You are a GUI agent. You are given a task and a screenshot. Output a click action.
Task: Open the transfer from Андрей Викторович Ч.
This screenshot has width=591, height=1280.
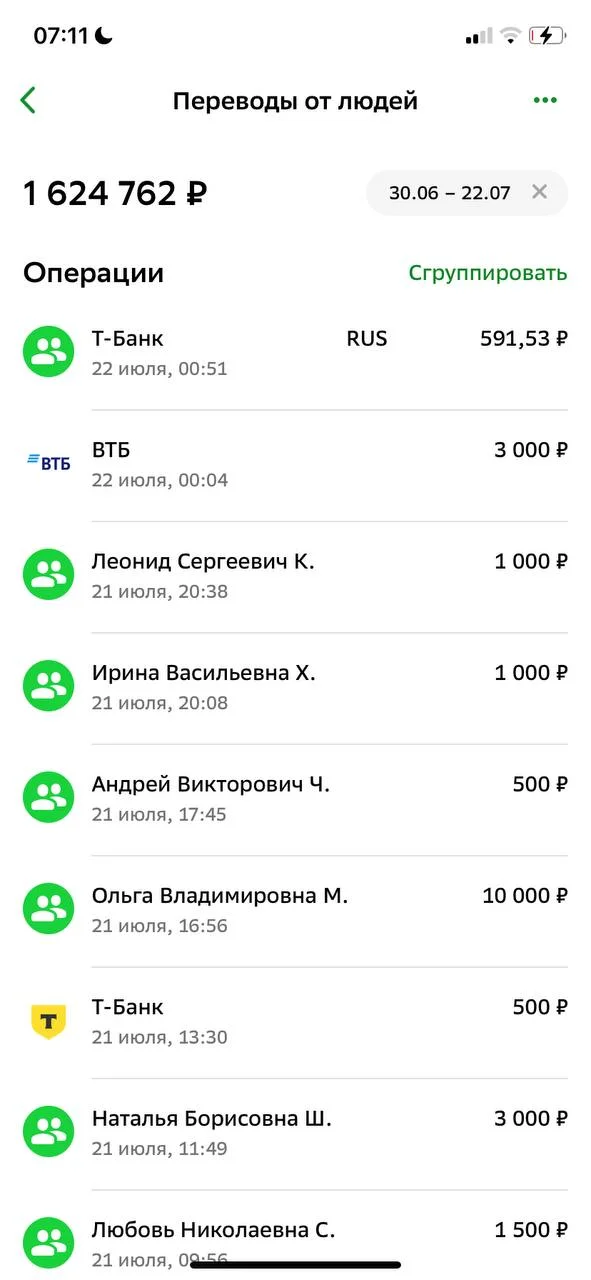[300, 795]
